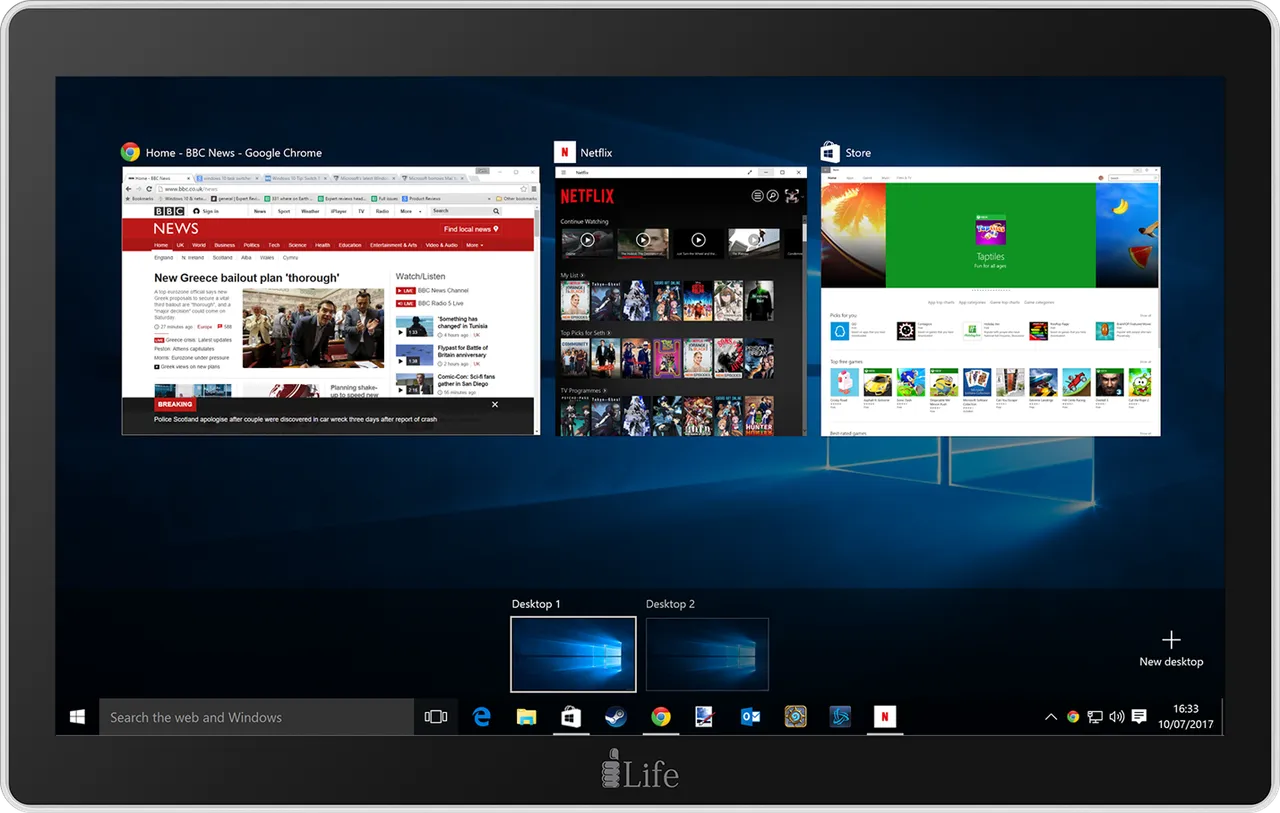Switch to the BBC News Chrome window
This screenshot has width=1280, height=813.
(330, 301)
